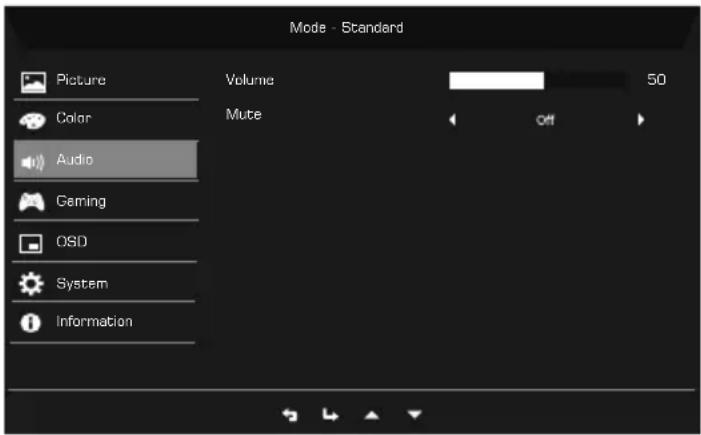Image resolution: width=701 pixels, height=435 pixels.
Task: Click the Color palette icon
Action: [x=32, y=121]
